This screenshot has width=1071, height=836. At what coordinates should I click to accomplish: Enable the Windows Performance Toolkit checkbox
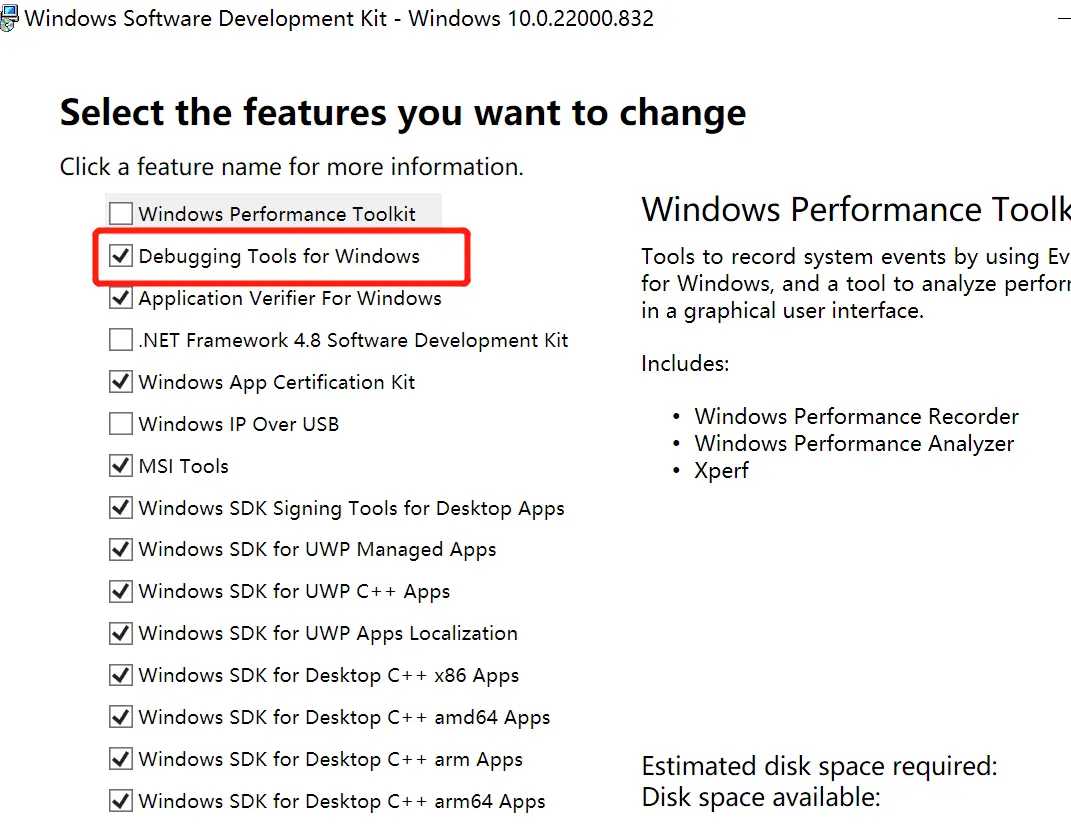121,214
